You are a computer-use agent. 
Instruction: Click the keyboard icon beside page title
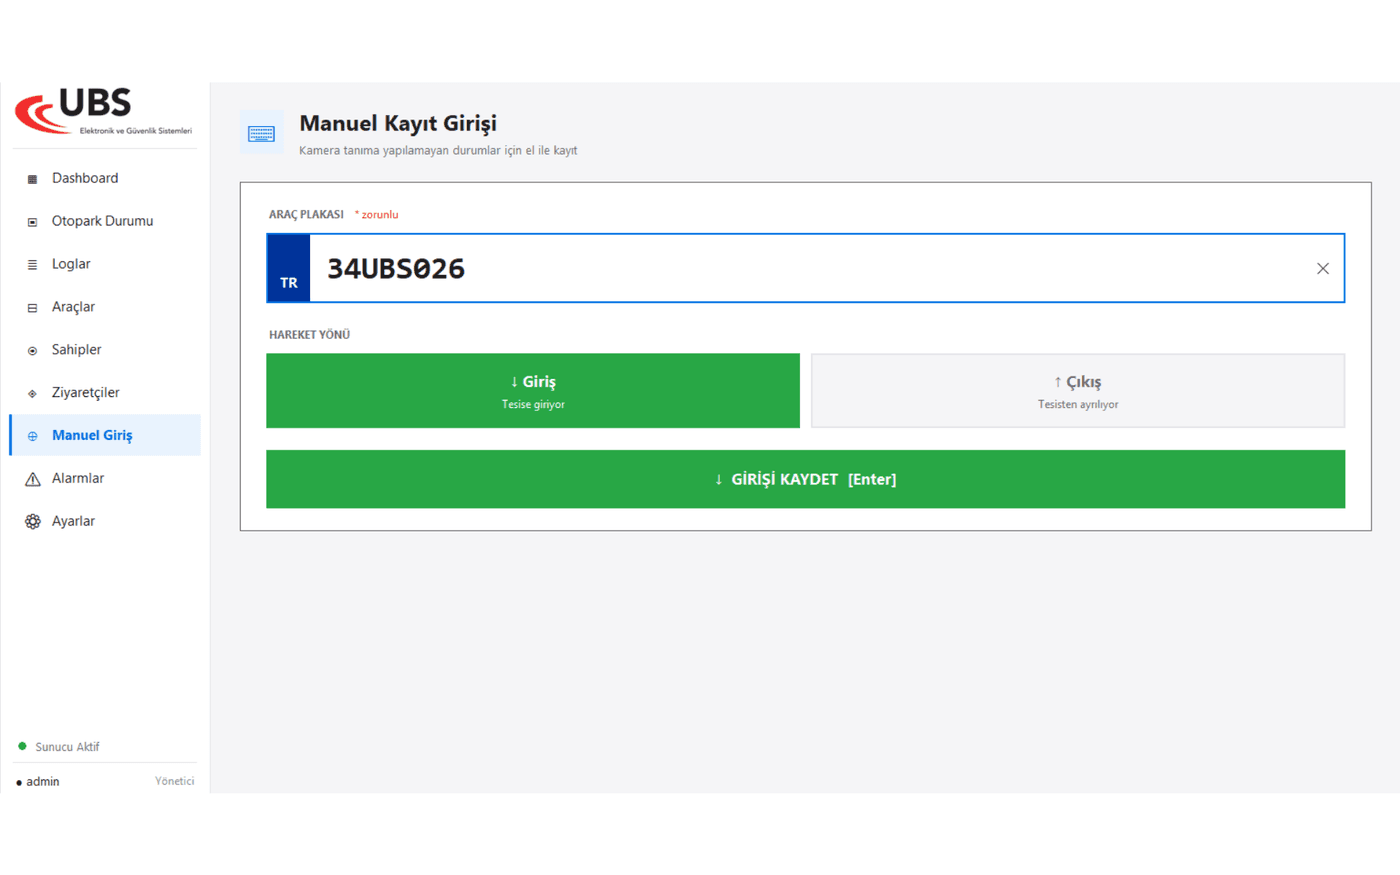click(x=262, y=133)
